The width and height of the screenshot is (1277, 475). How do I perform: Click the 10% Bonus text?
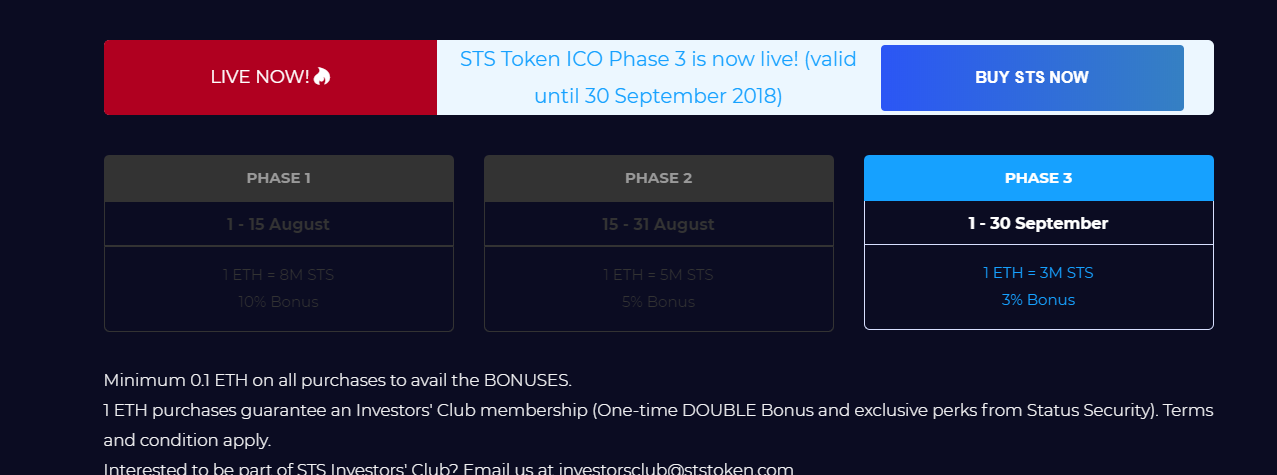pyautogui.click(x=279, y=301)
